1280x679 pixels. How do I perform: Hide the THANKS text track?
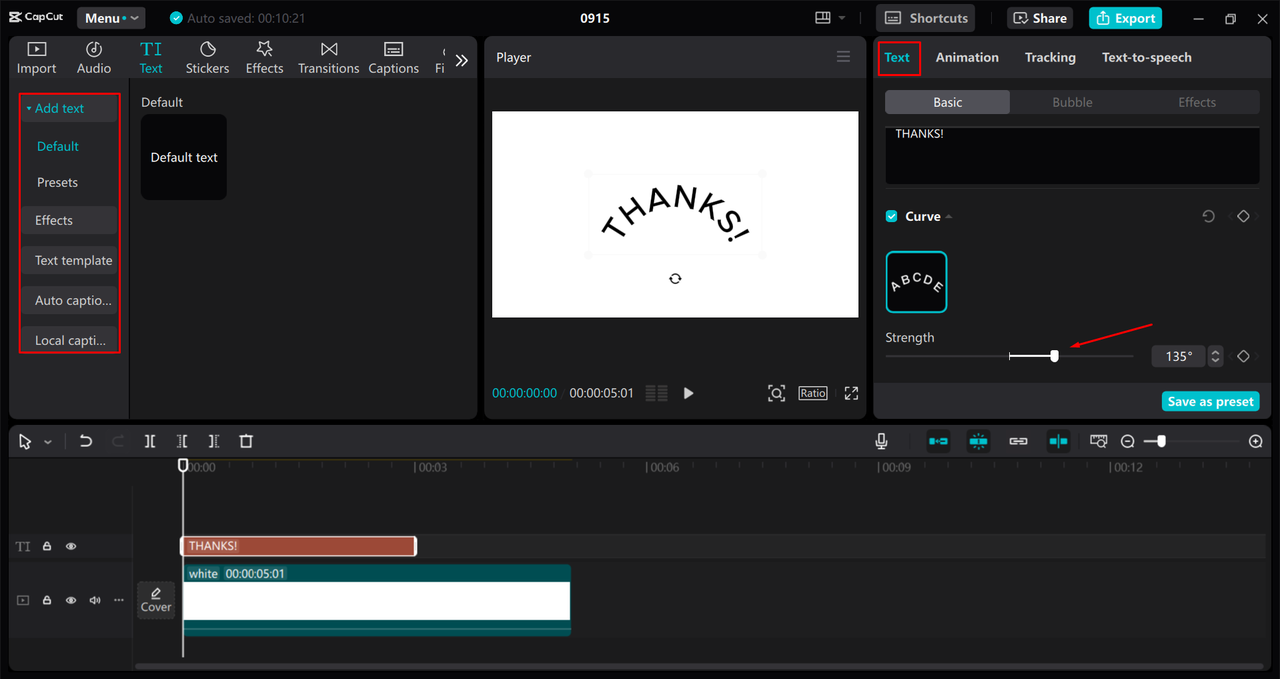[71, 547]
